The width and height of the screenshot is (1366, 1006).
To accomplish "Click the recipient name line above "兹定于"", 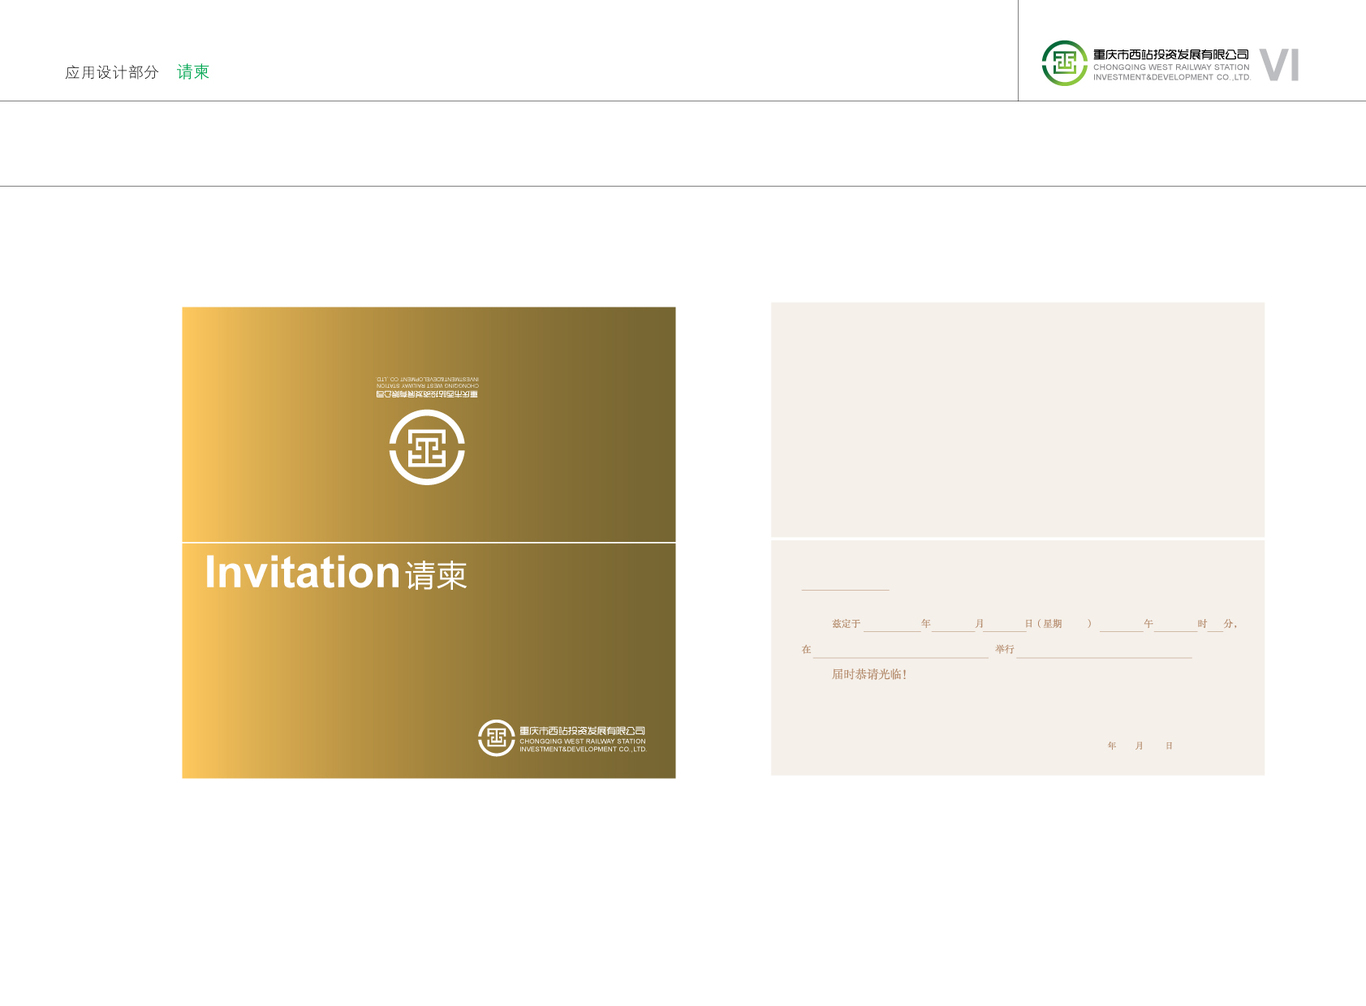I will point(845,589).
